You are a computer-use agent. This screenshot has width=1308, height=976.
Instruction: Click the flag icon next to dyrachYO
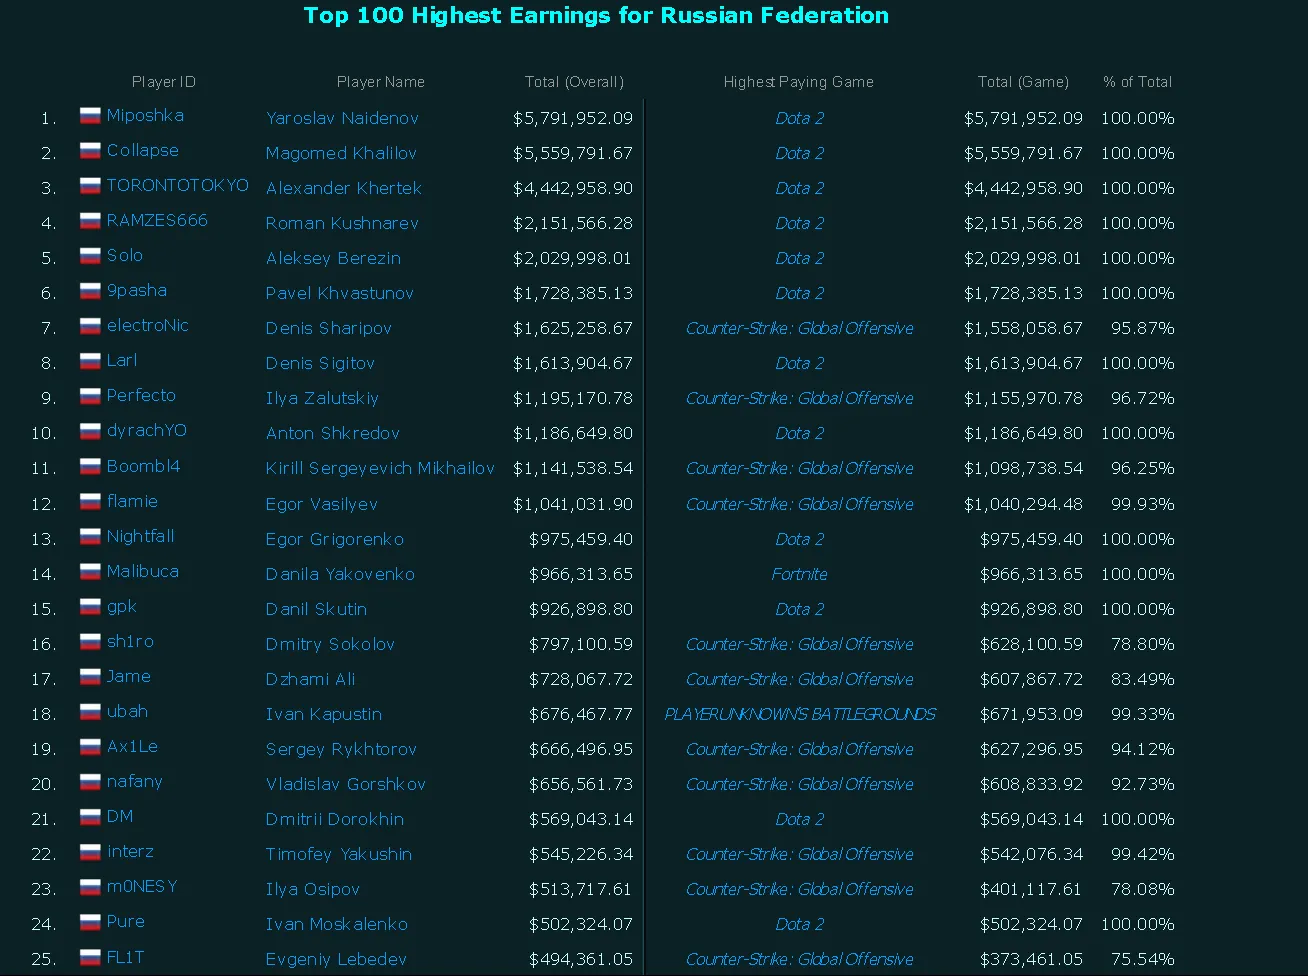[x=90, y=431]
